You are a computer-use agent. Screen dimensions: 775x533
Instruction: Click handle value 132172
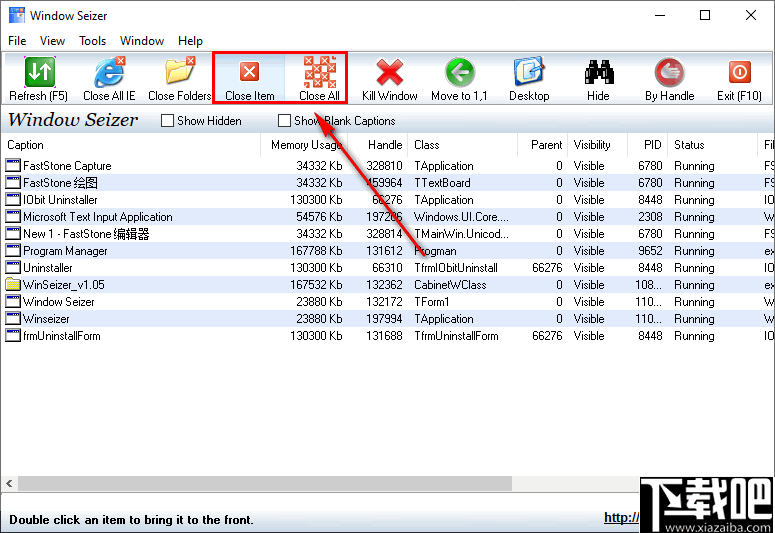[385, 302]
